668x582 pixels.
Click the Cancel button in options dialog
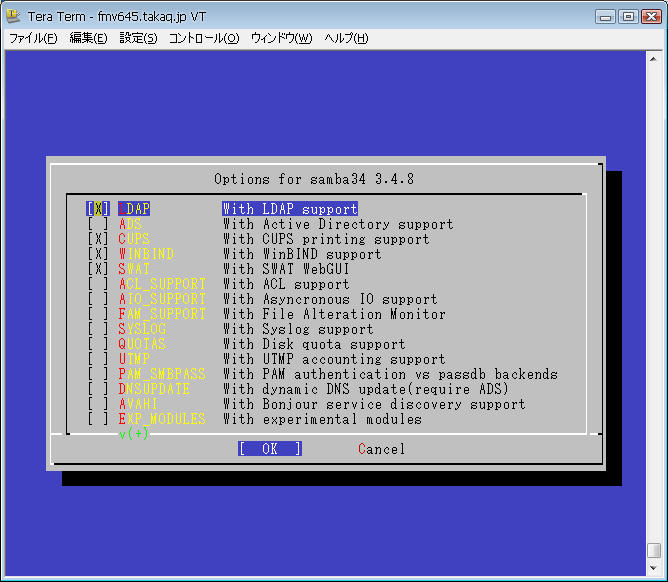(x=381, y=449)
